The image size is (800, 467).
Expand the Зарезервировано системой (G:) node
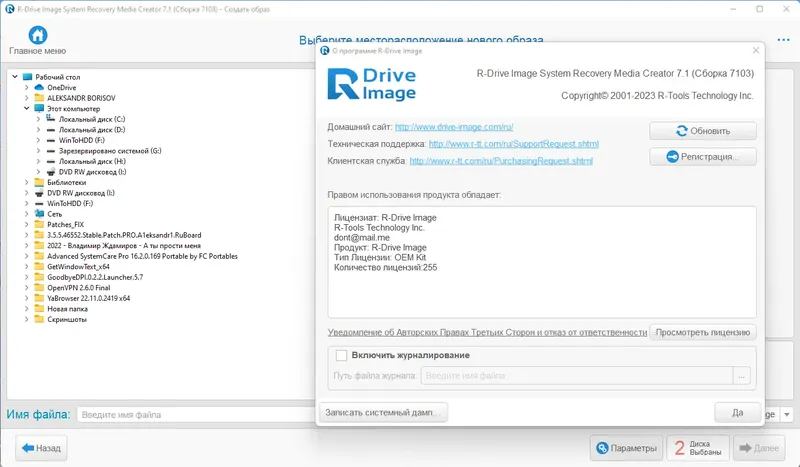38,151
